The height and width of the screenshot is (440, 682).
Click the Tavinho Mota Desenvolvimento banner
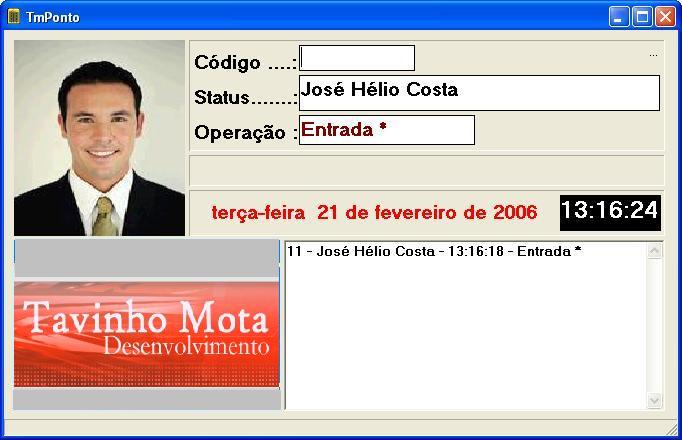147,334
